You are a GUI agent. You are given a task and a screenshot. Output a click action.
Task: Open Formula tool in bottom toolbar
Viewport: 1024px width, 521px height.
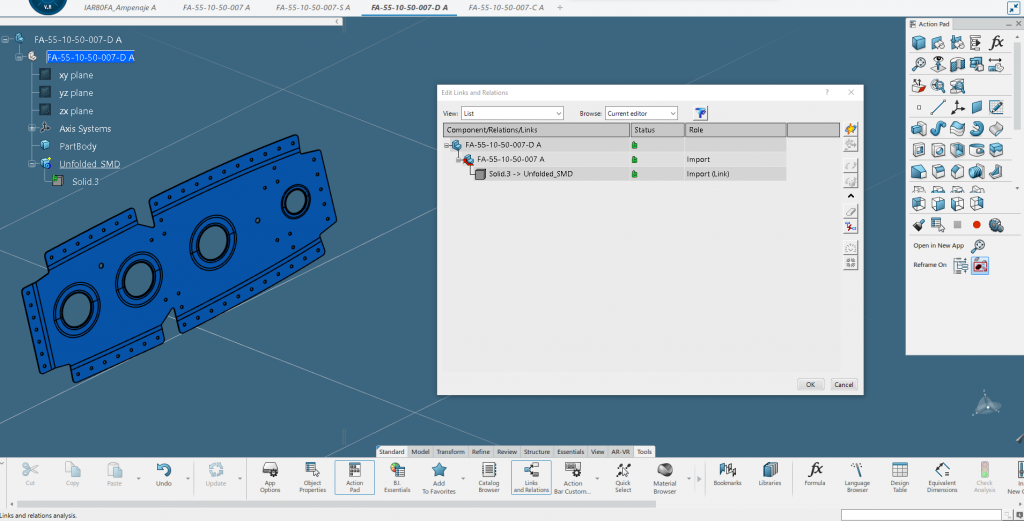815,475
